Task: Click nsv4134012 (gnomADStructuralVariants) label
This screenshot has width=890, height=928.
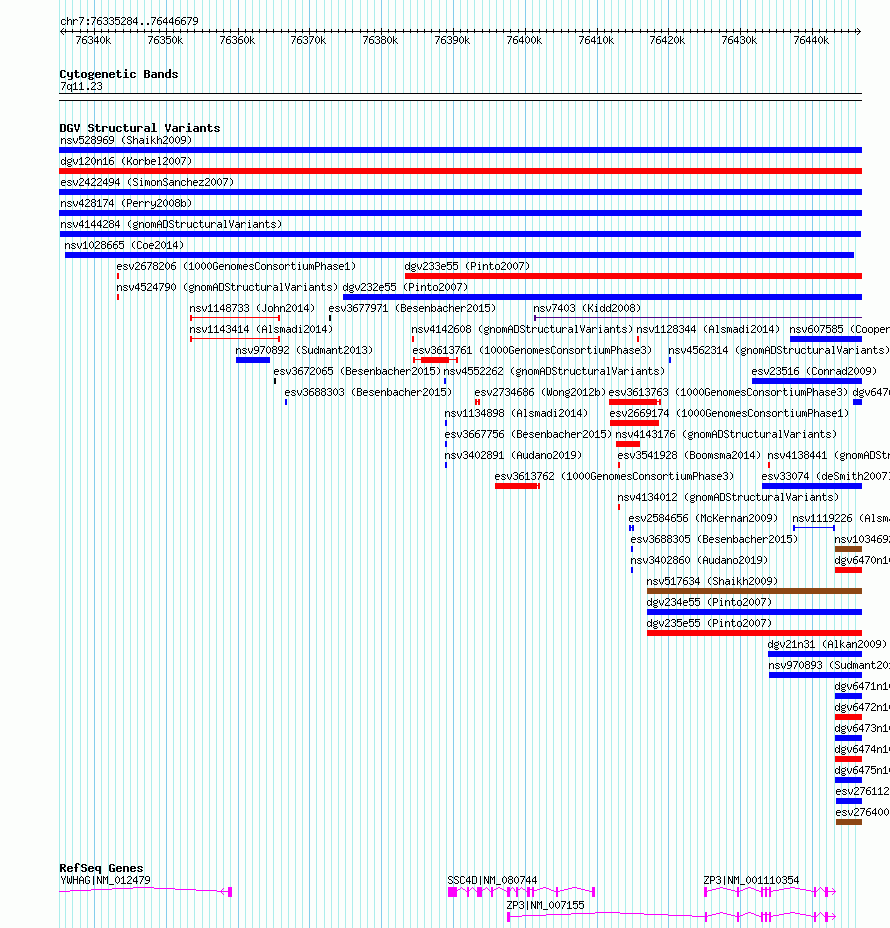Action: click(728, 497)
